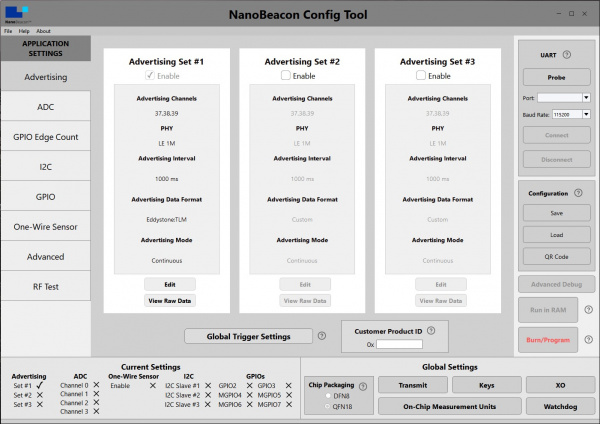This screenshot has width=600, height=424.
Task: Click Edit under Advertising Set #1
Action: tap(170, 284)
